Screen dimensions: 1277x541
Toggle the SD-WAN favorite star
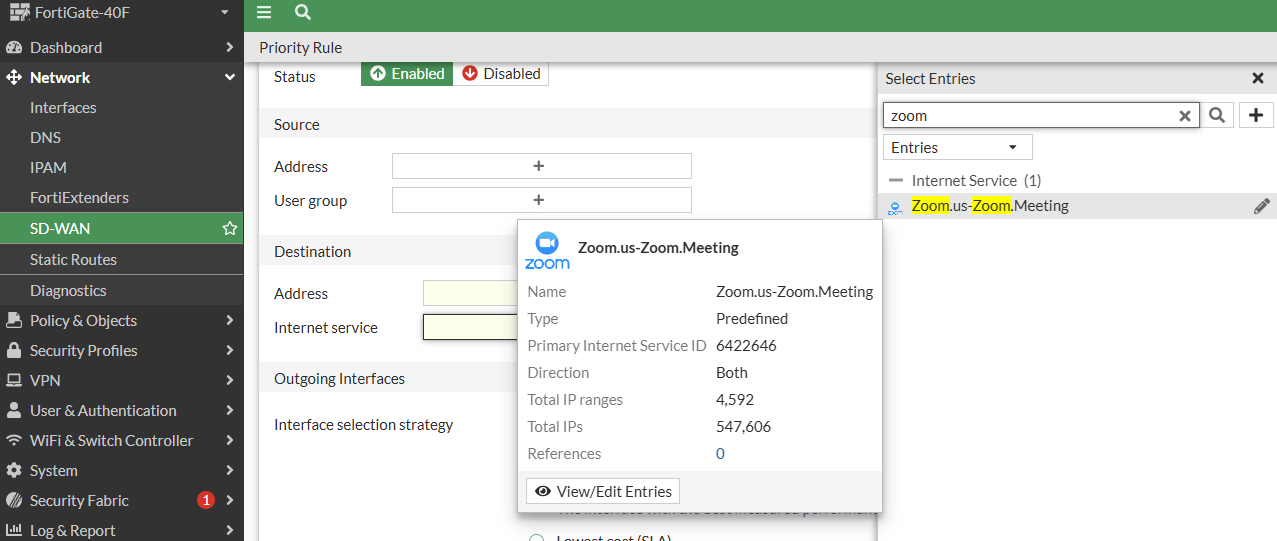229,228
